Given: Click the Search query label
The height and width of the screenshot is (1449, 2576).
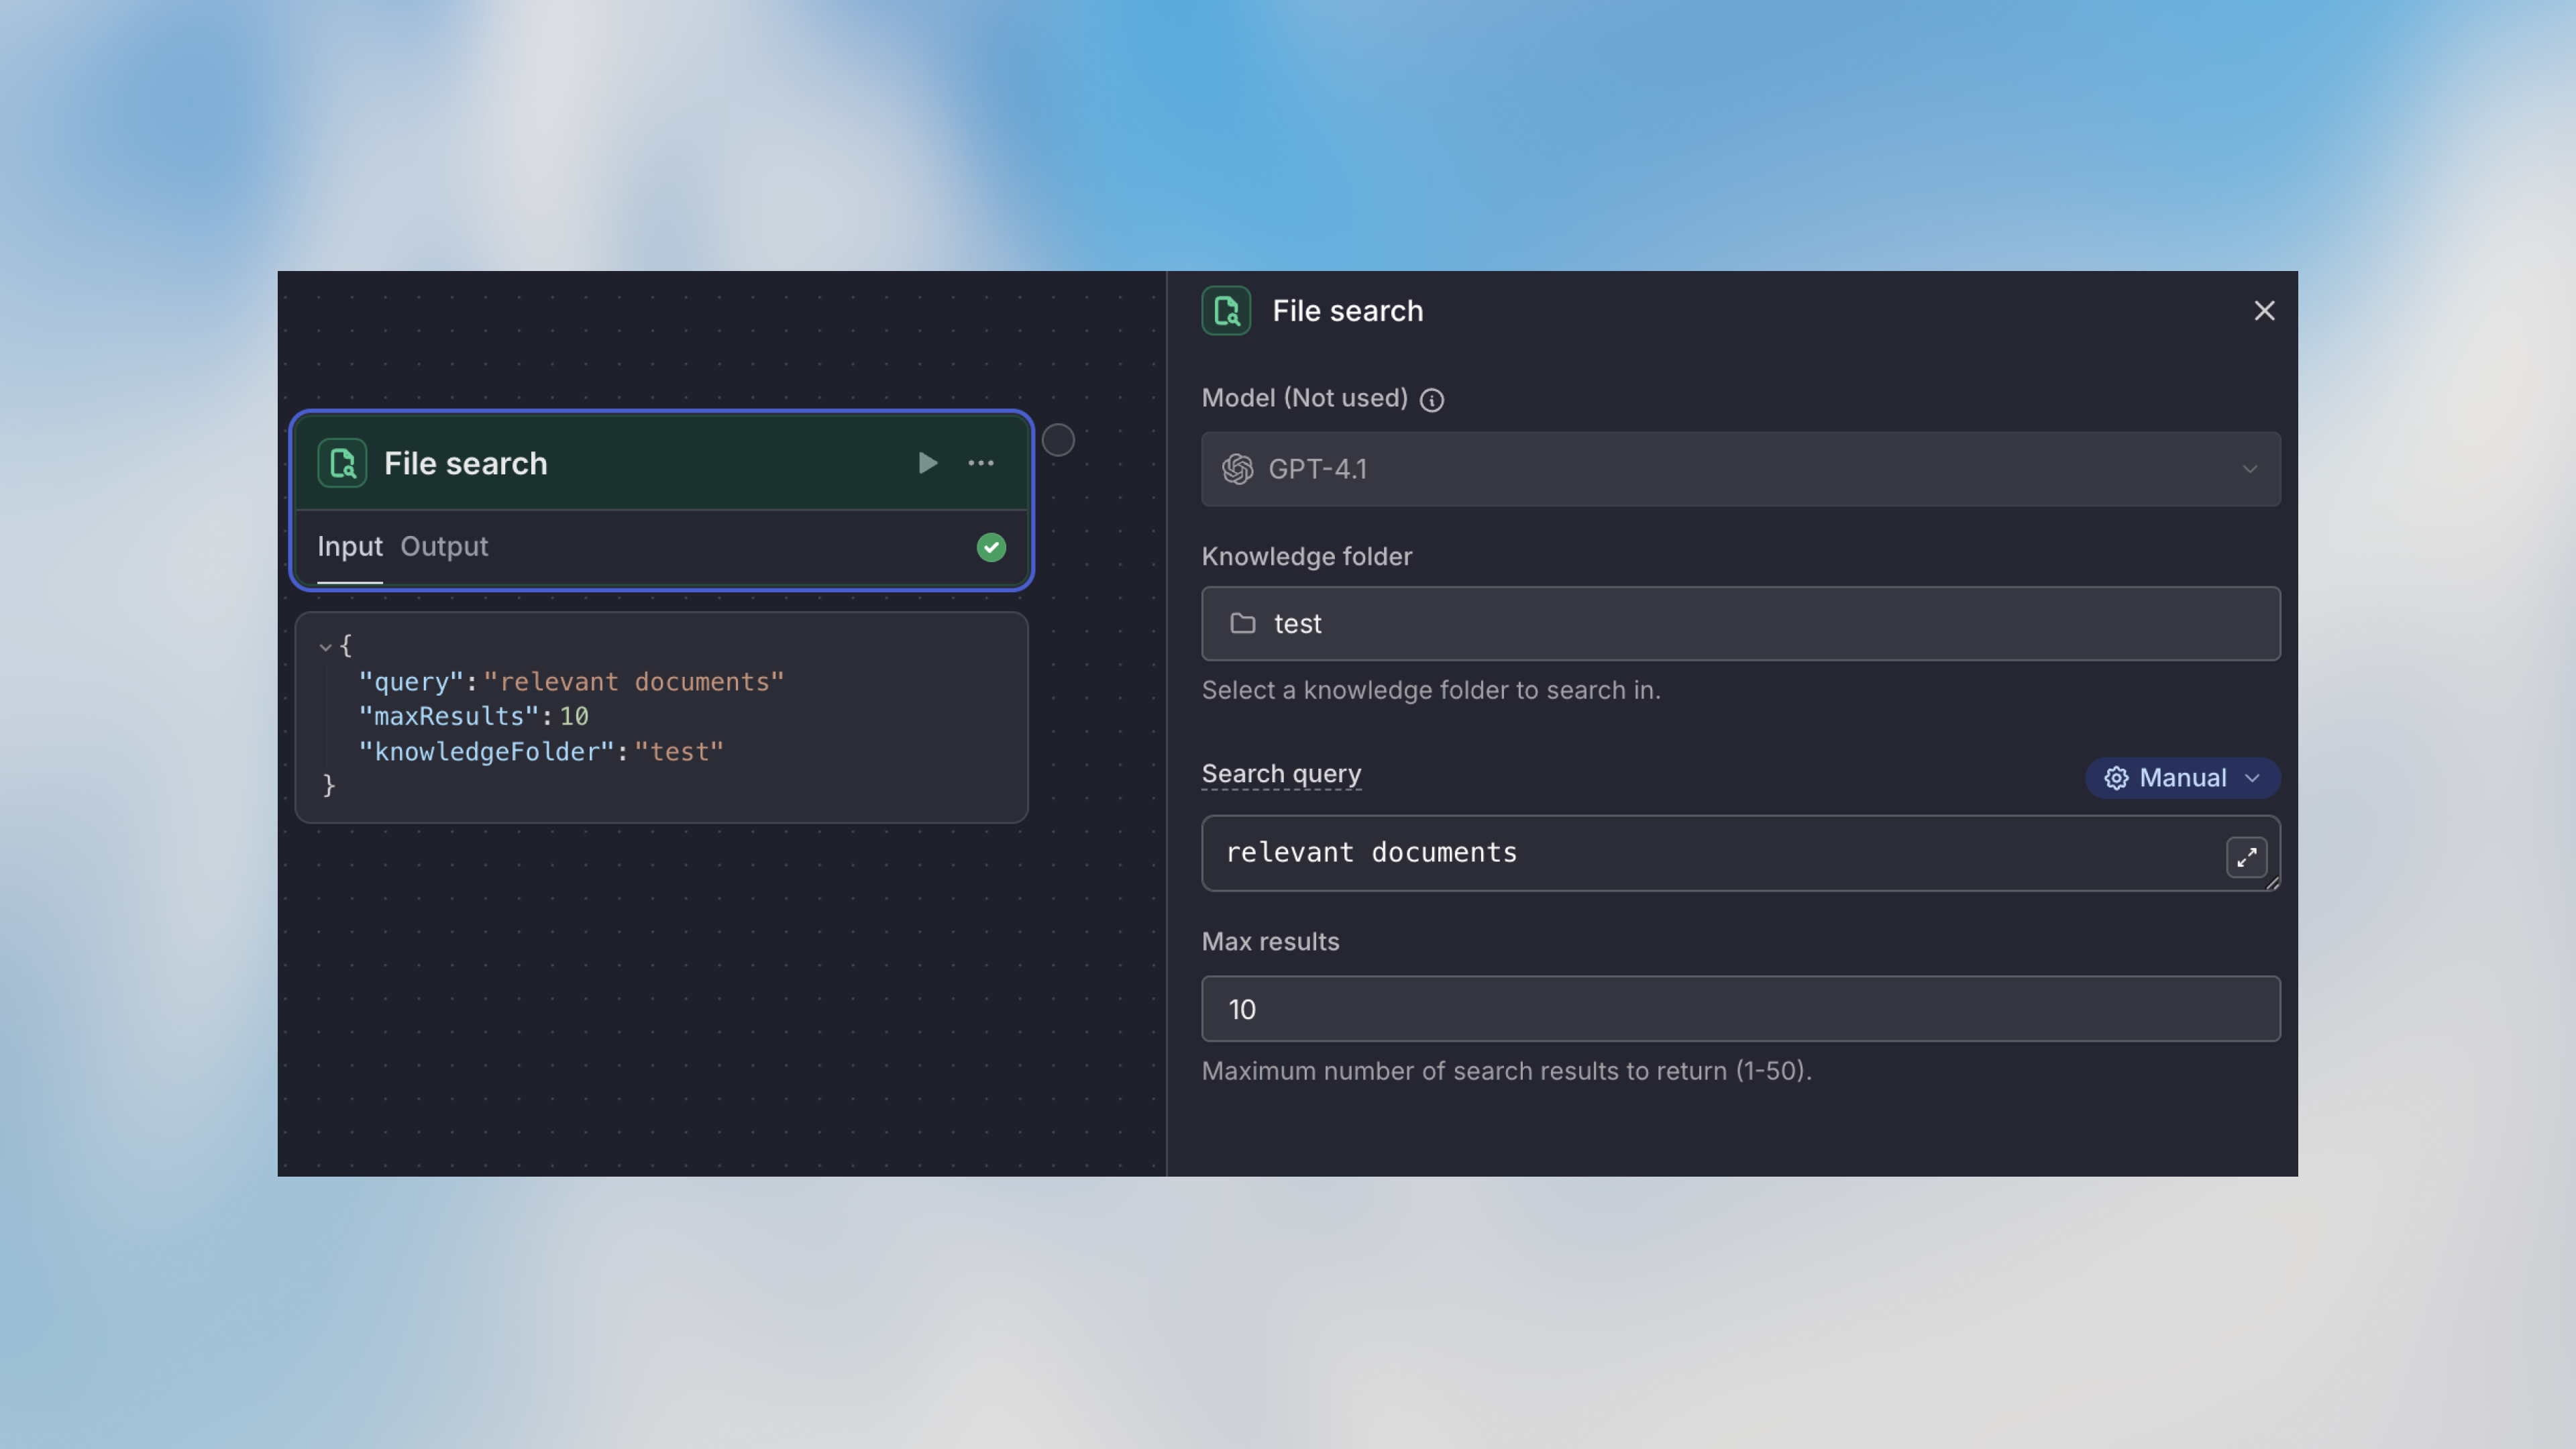Looking at the screenshot, I should [x=1281, y=773].
